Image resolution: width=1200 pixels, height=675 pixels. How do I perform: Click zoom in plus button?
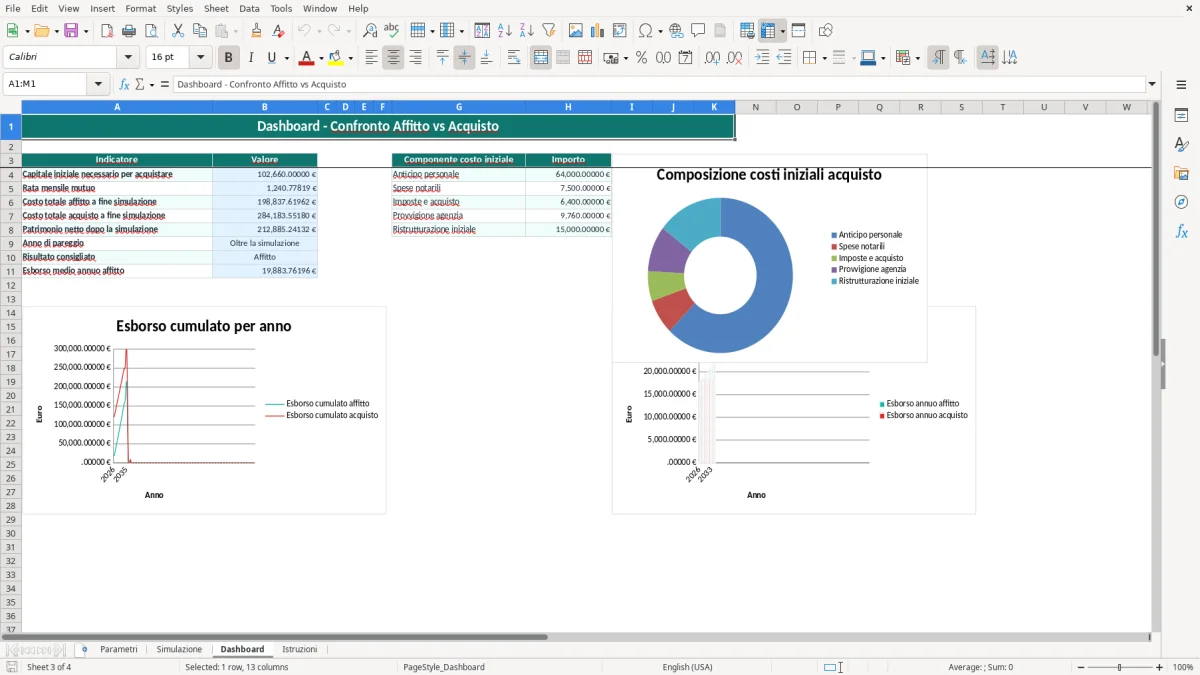click(1159, 667)
